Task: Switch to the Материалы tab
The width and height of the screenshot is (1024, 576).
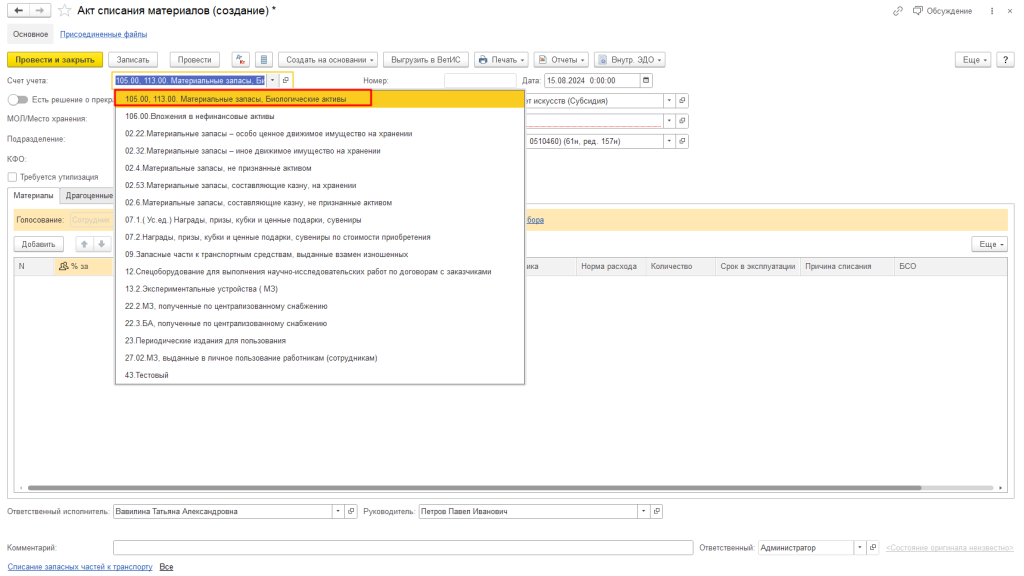Action: click(x=33, y=196)
